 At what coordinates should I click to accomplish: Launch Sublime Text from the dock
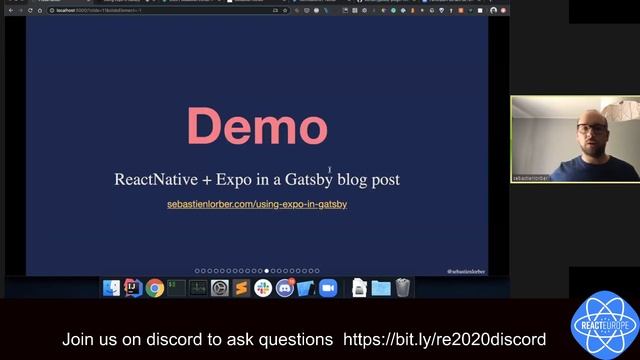click(x=241, y=288)
